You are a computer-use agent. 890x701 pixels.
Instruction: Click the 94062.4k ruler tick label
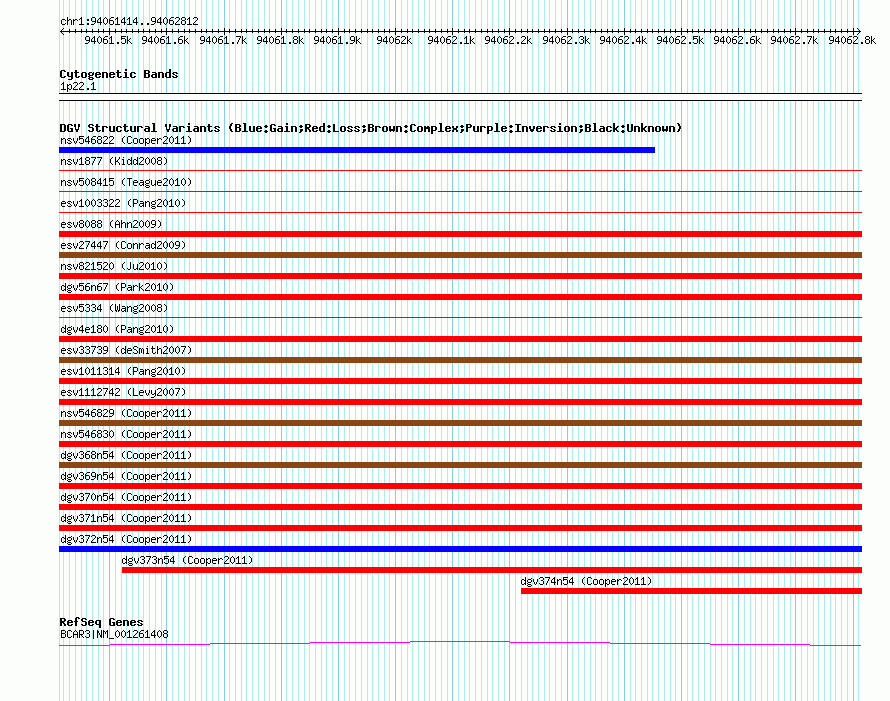623,40
